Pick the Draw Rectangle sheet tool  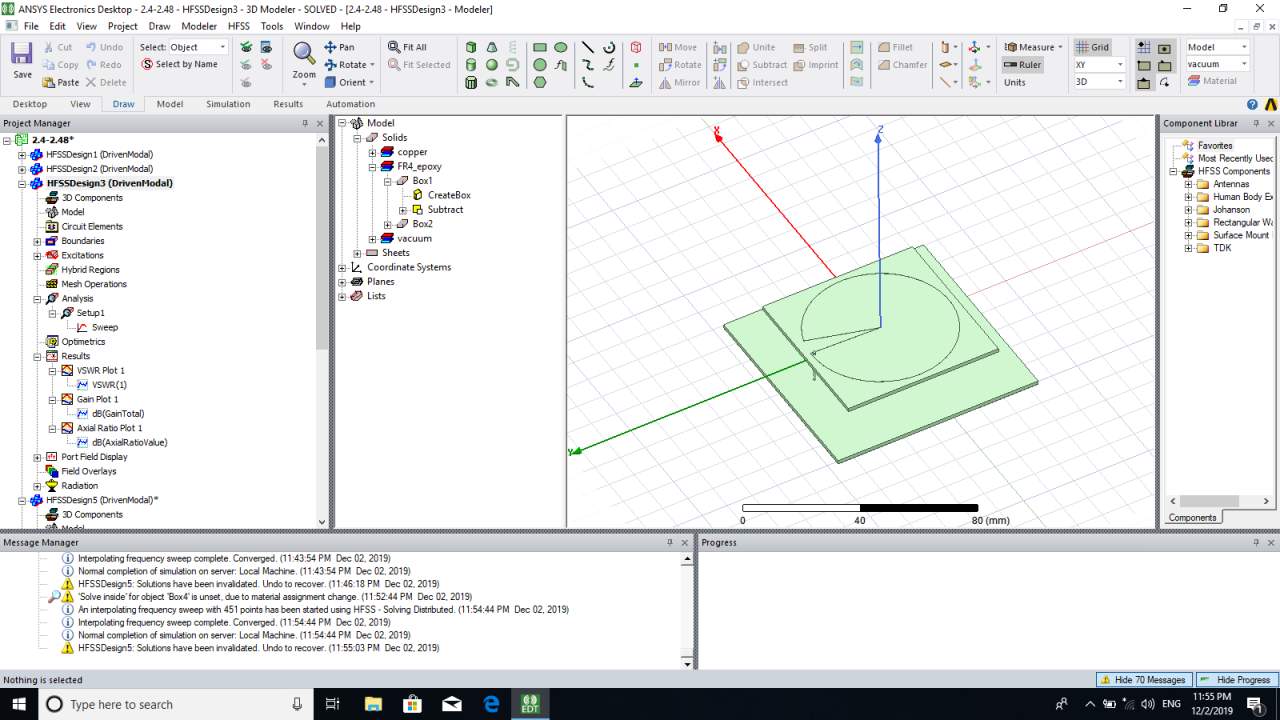click(540, 47)
